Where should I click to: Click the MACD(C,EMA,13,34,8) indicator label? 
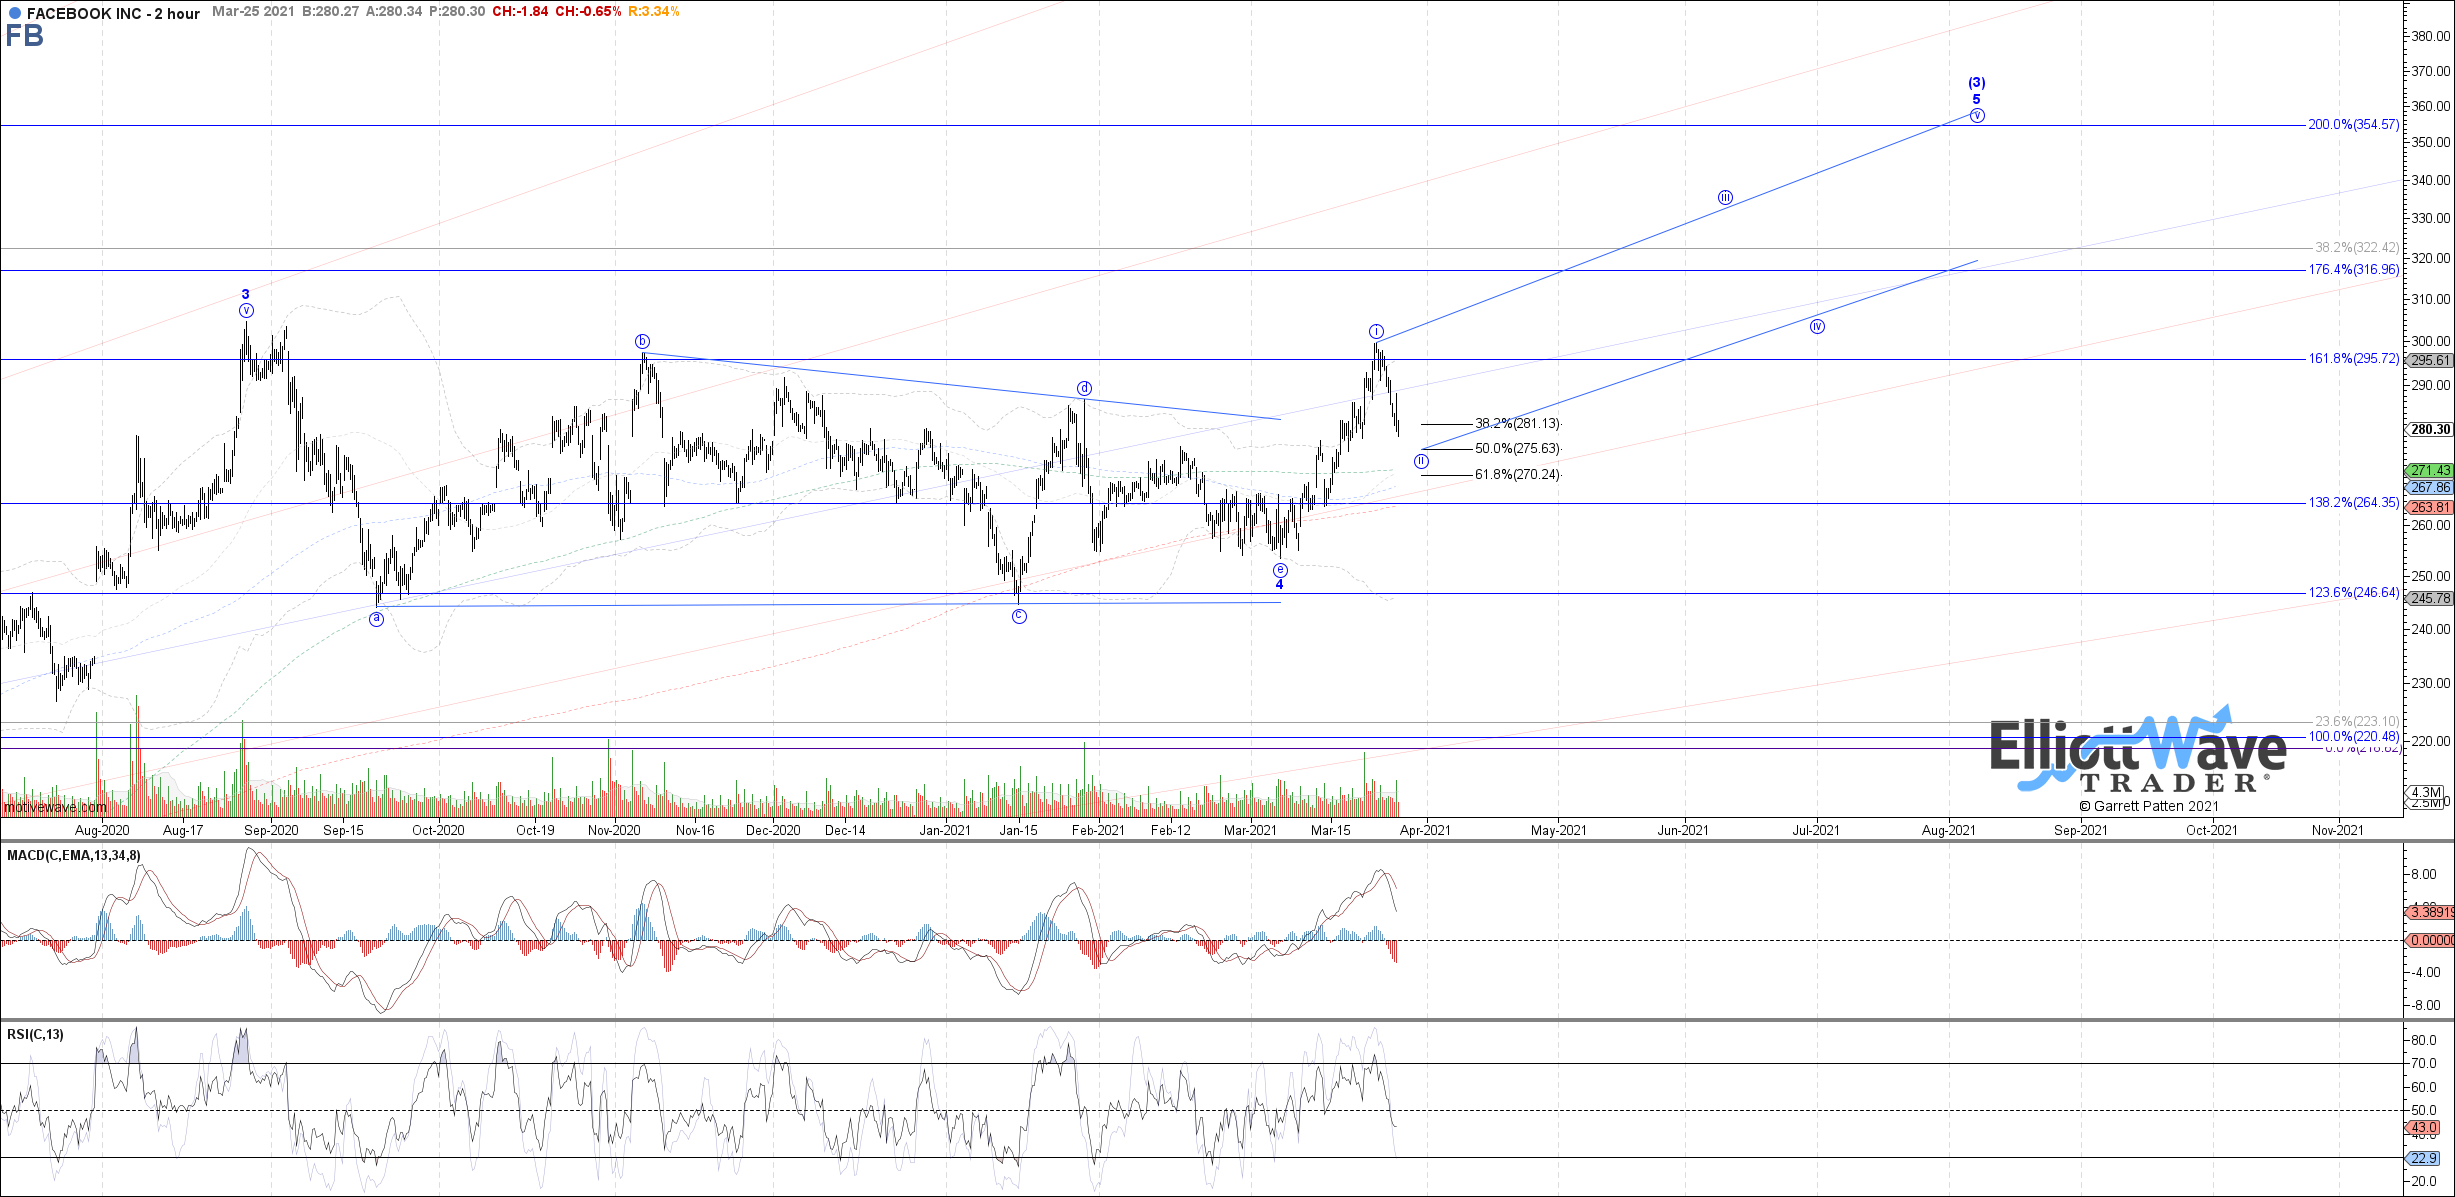pyautogui.click(x=74, y=856)
